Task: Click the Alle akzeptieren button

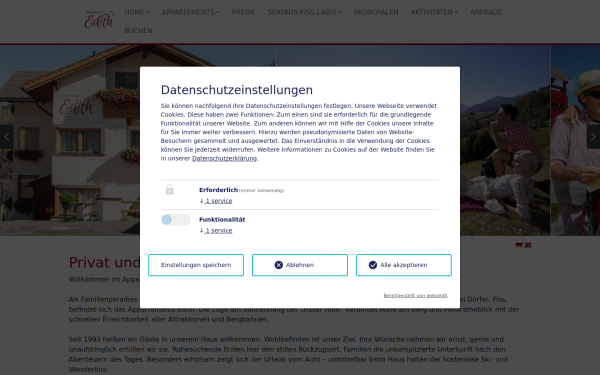Action: tap(404, 265)
